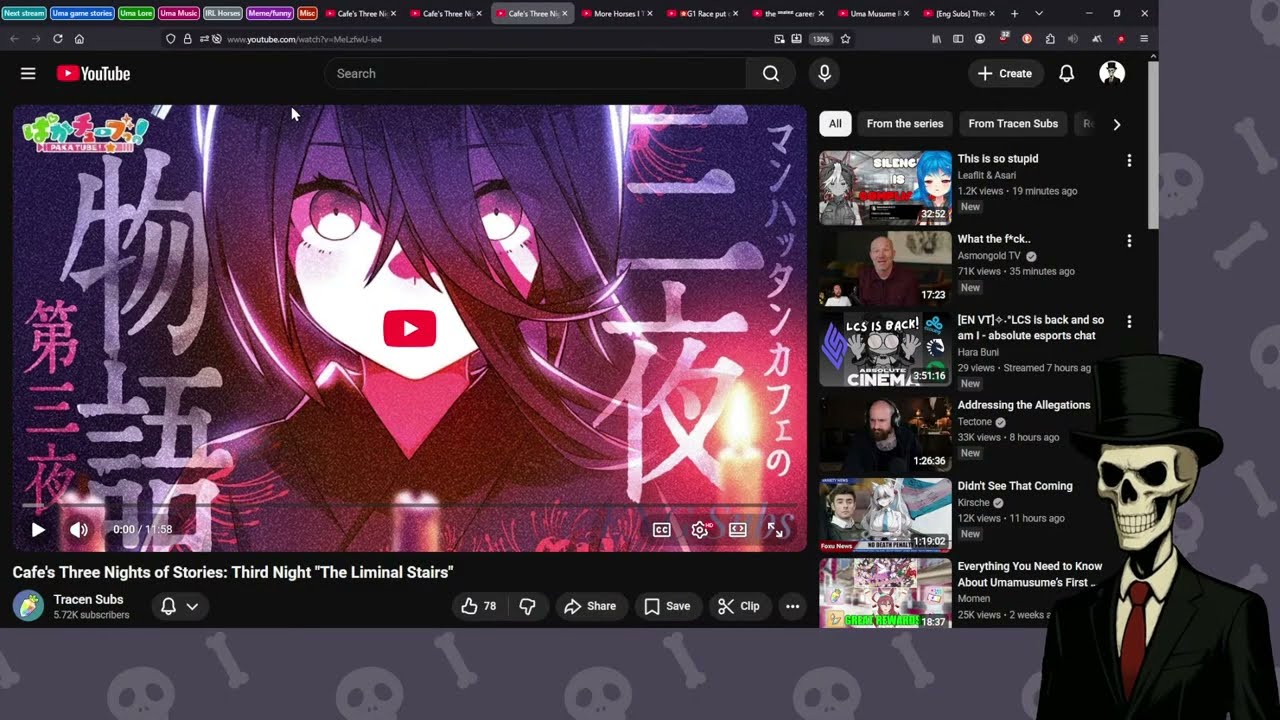1280x720 pixels.
Task: Open Firefox application menu
Action: (1144, 39)
